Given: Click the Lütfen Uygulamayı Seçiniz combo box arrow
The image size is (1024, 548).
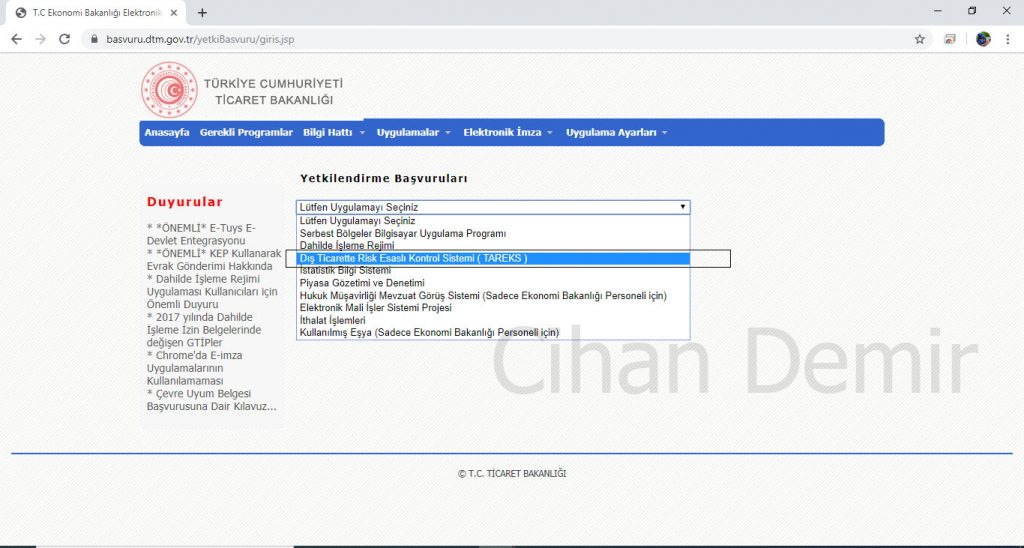Looking at the screenshot, I should pyautogui.click(x=682, y=207).
